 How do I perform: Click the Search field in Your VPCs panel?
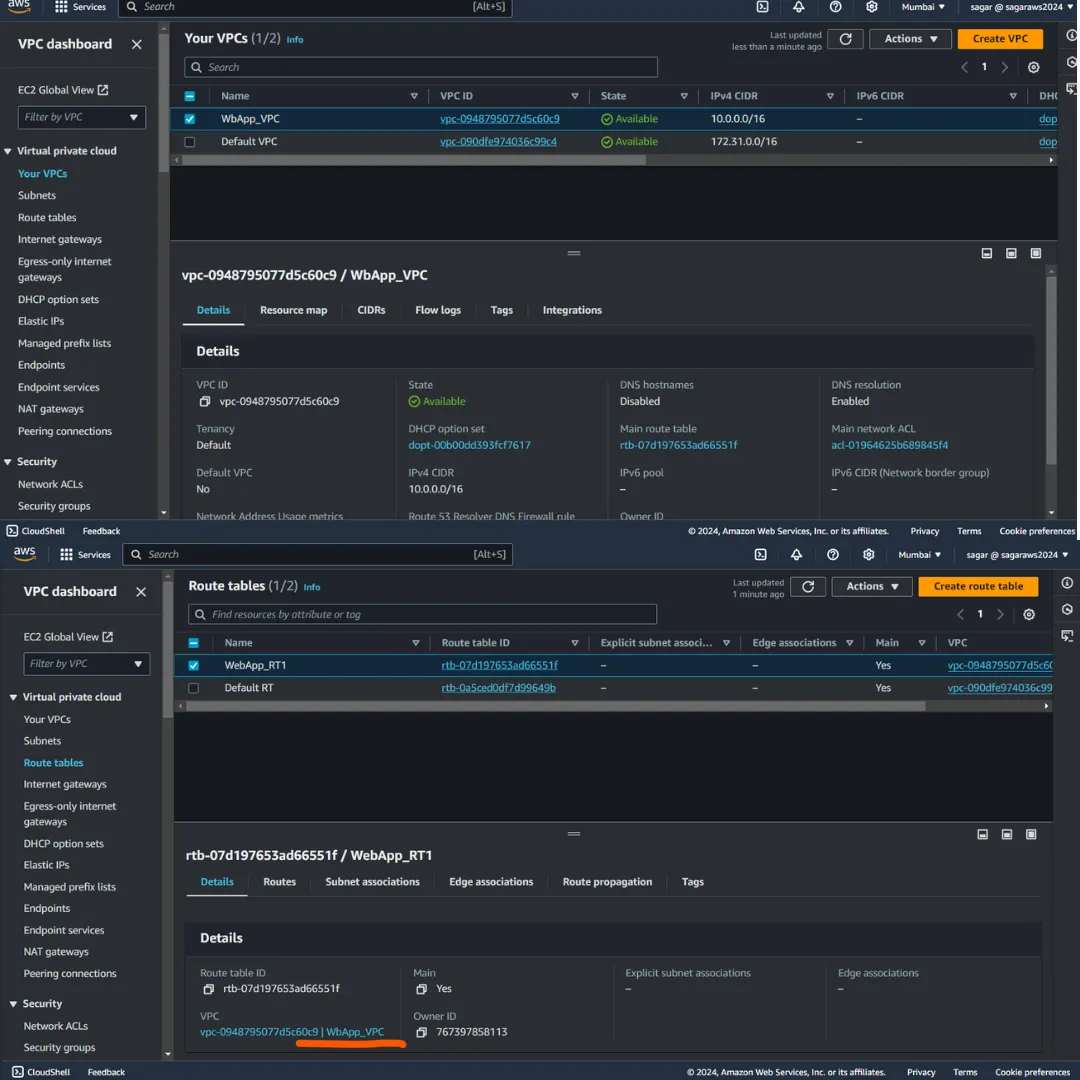pyautogui.click(x=421, y=67)
